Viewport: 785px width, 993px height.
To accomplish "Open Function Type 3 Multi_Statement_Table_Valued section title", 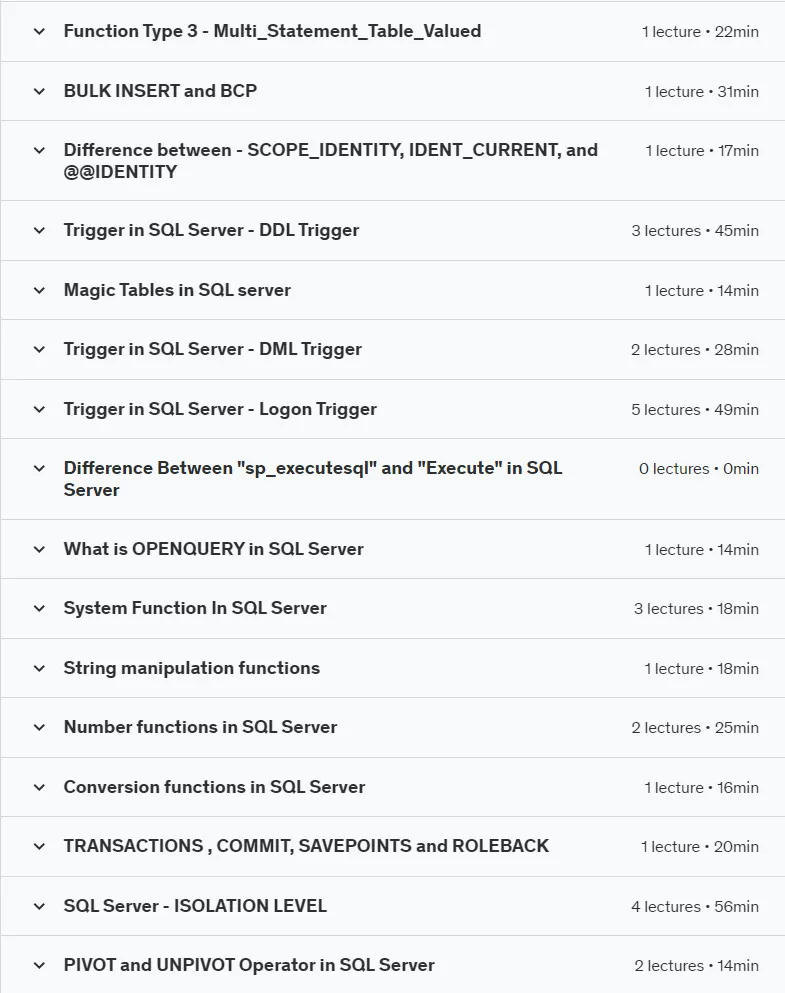I will click(272, 31).
